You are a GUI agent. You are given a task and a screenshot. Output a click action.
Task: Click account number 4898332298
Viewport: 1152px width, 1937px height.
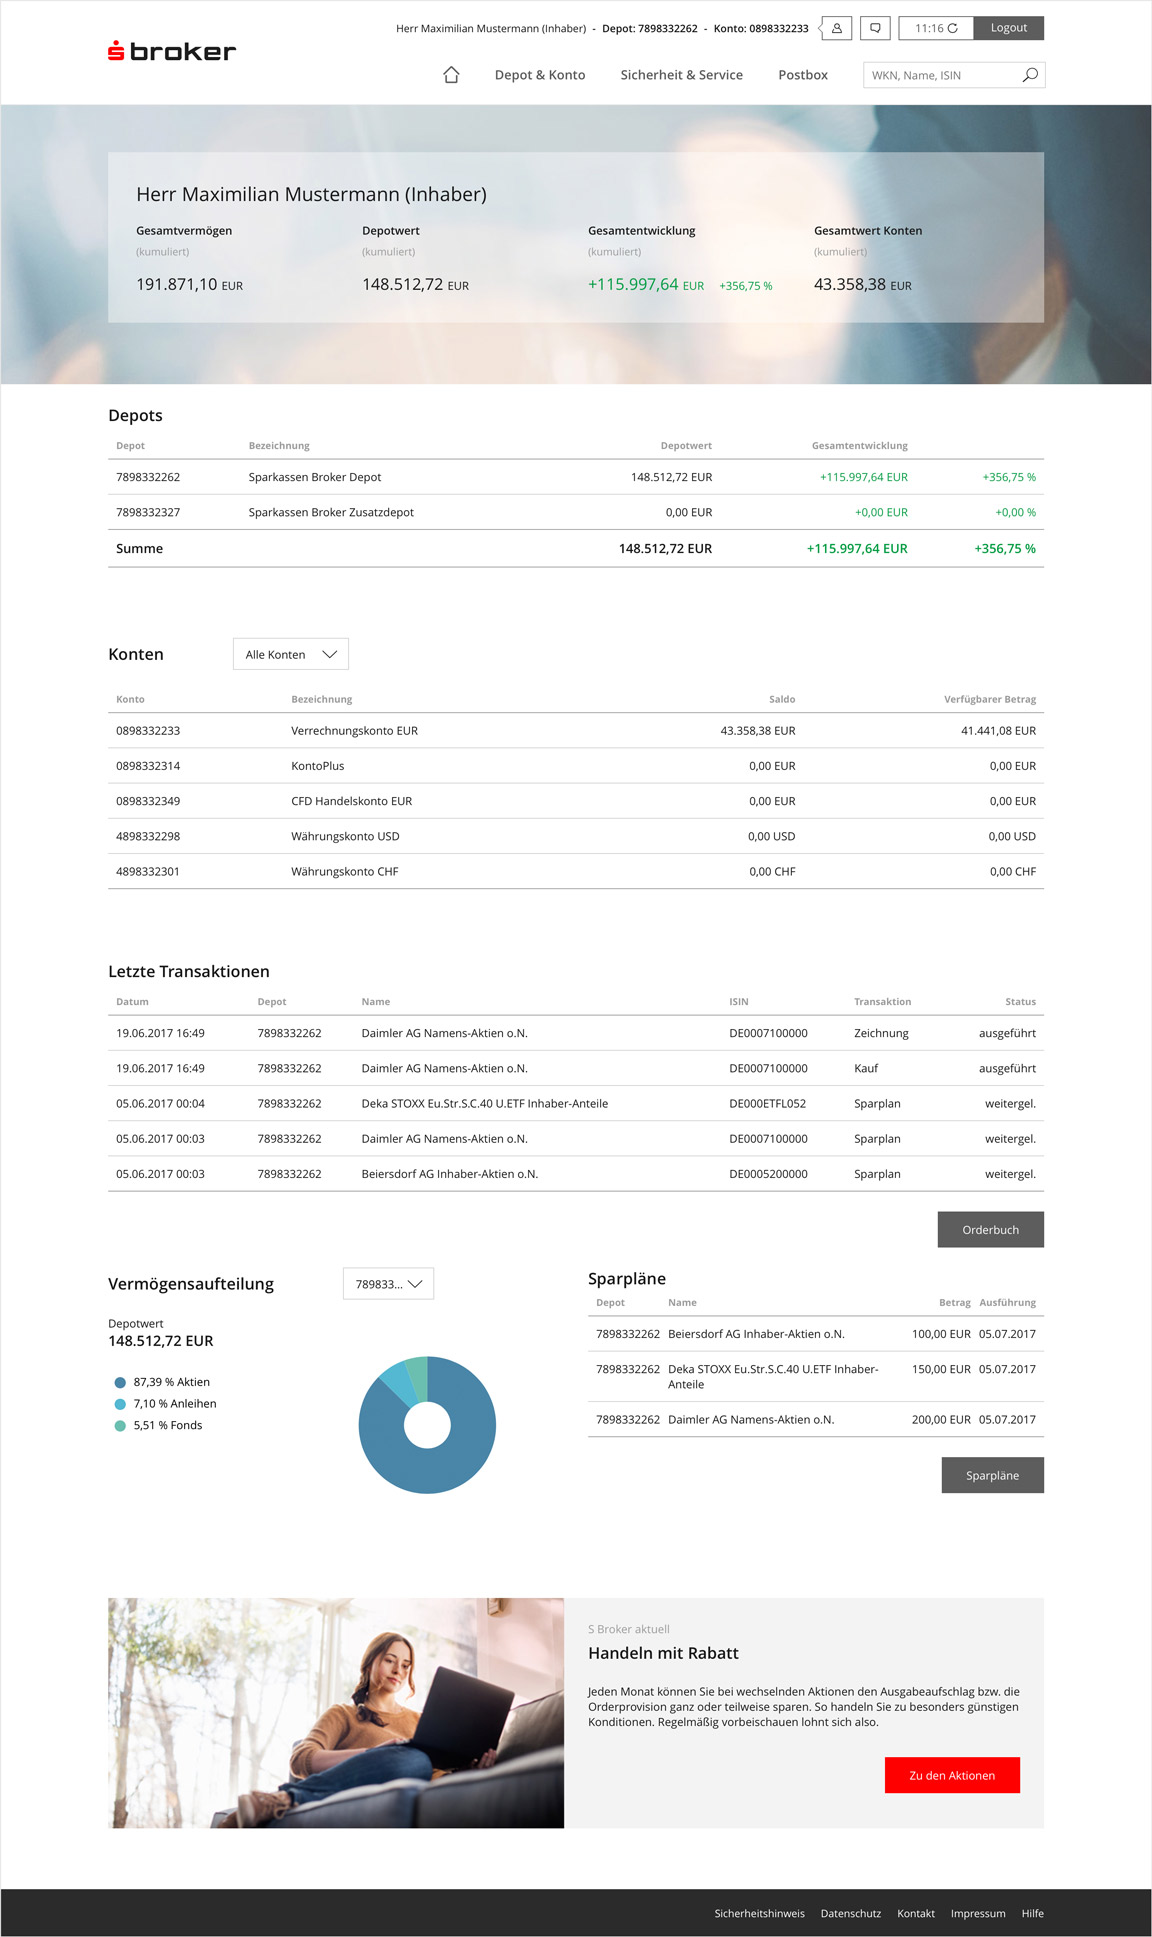tap(148, 836)
